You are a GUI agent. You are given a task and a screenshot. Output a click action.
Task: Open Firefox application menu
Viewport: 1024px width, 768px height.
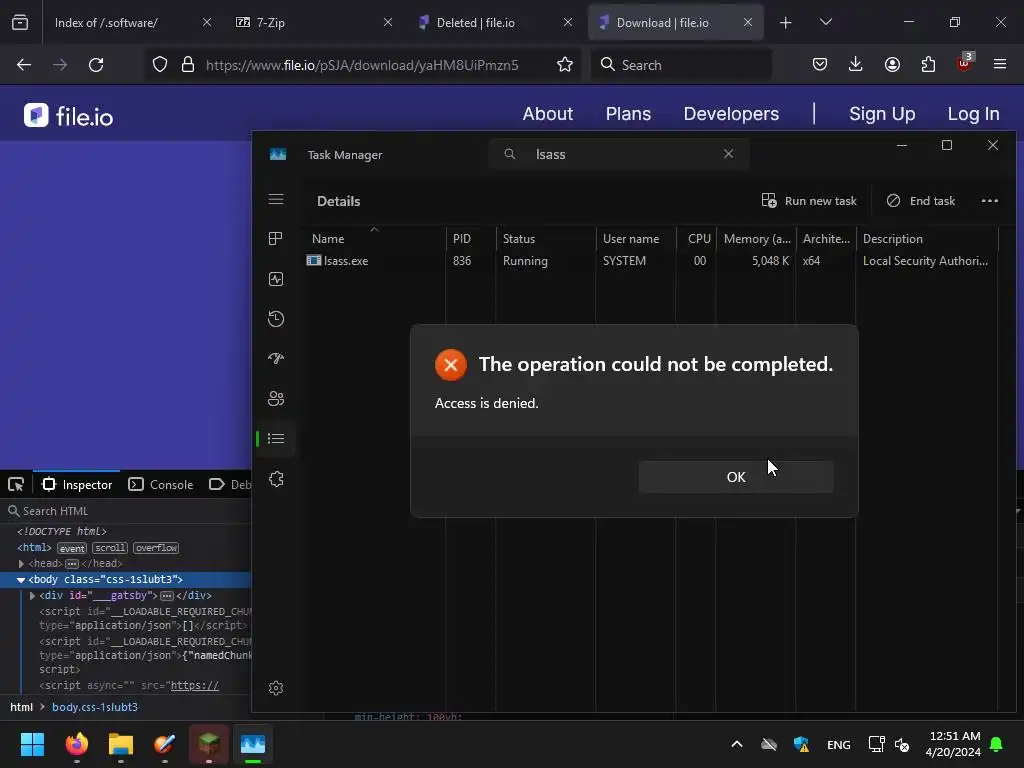1000,64
